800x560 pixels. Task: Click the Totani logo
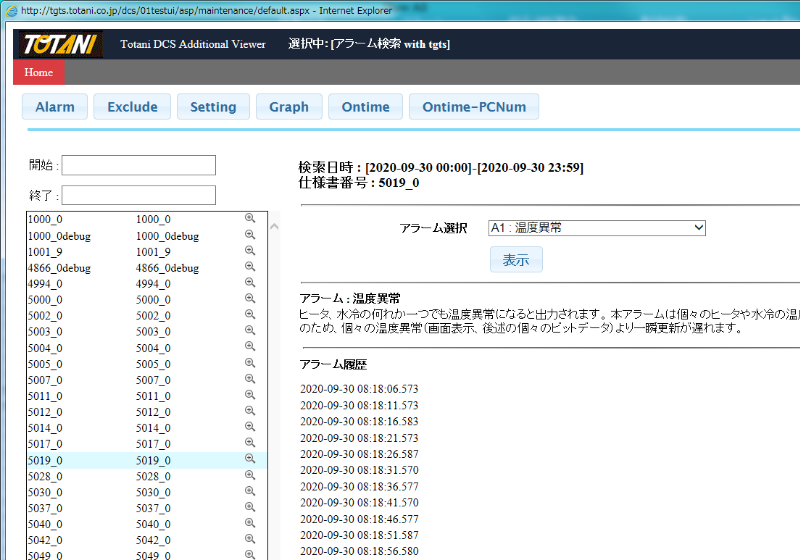(60, 45)
